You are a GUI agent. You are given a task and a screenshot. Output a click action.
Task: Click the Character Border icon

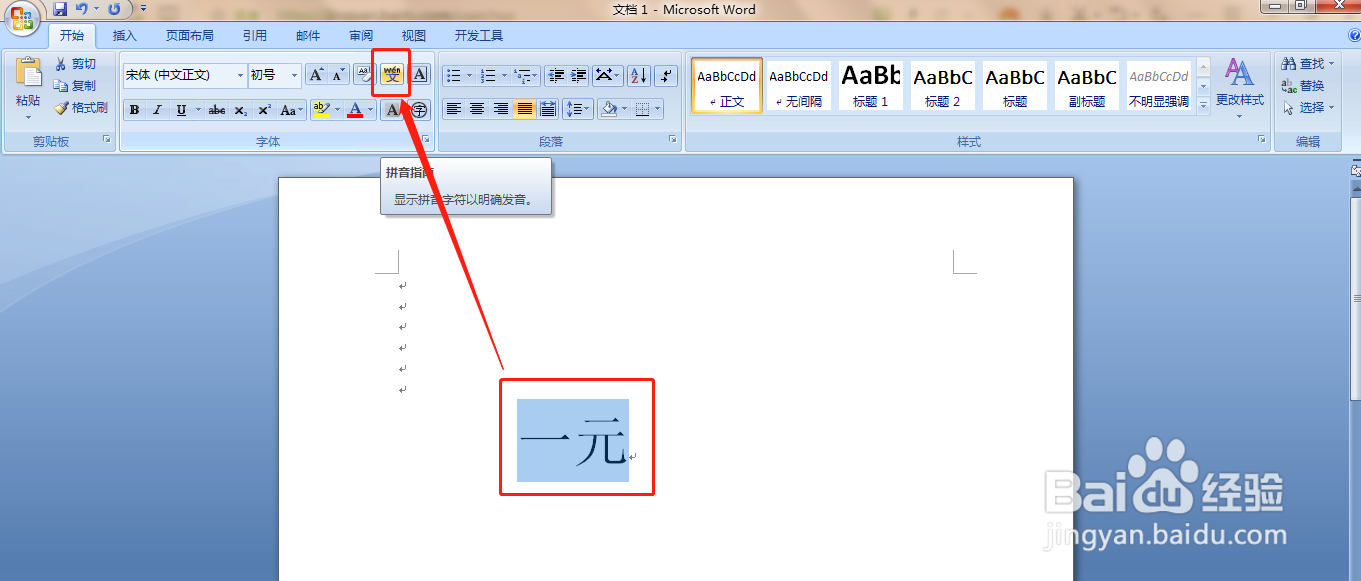coord(418,74)
